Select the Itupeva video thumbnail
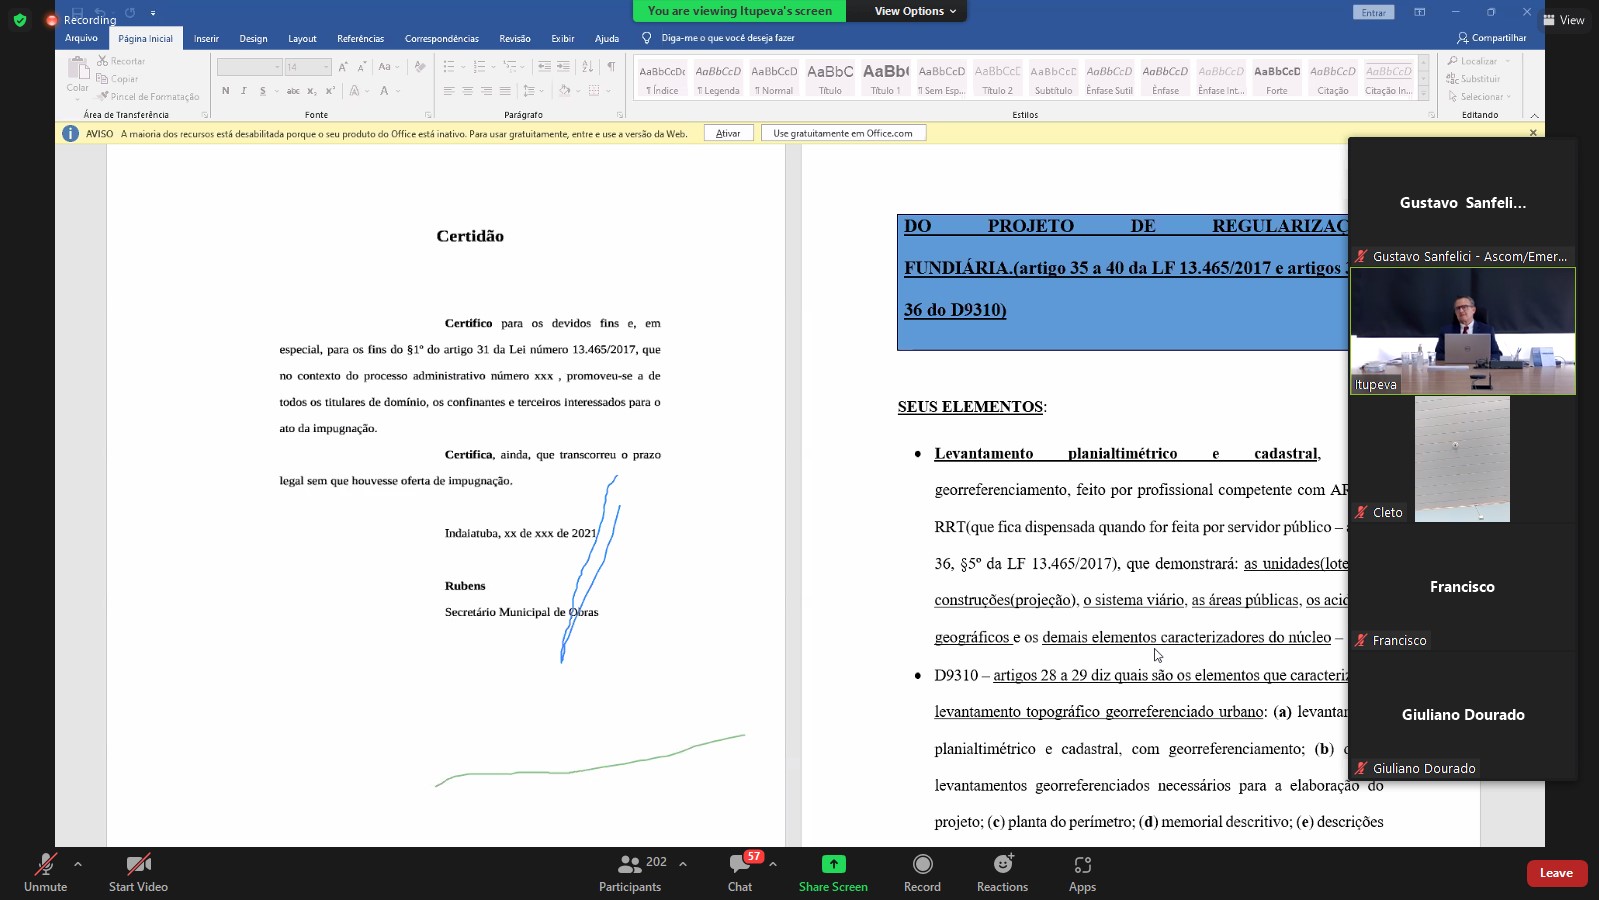The image size is (1599, 900). [1462, 332]
